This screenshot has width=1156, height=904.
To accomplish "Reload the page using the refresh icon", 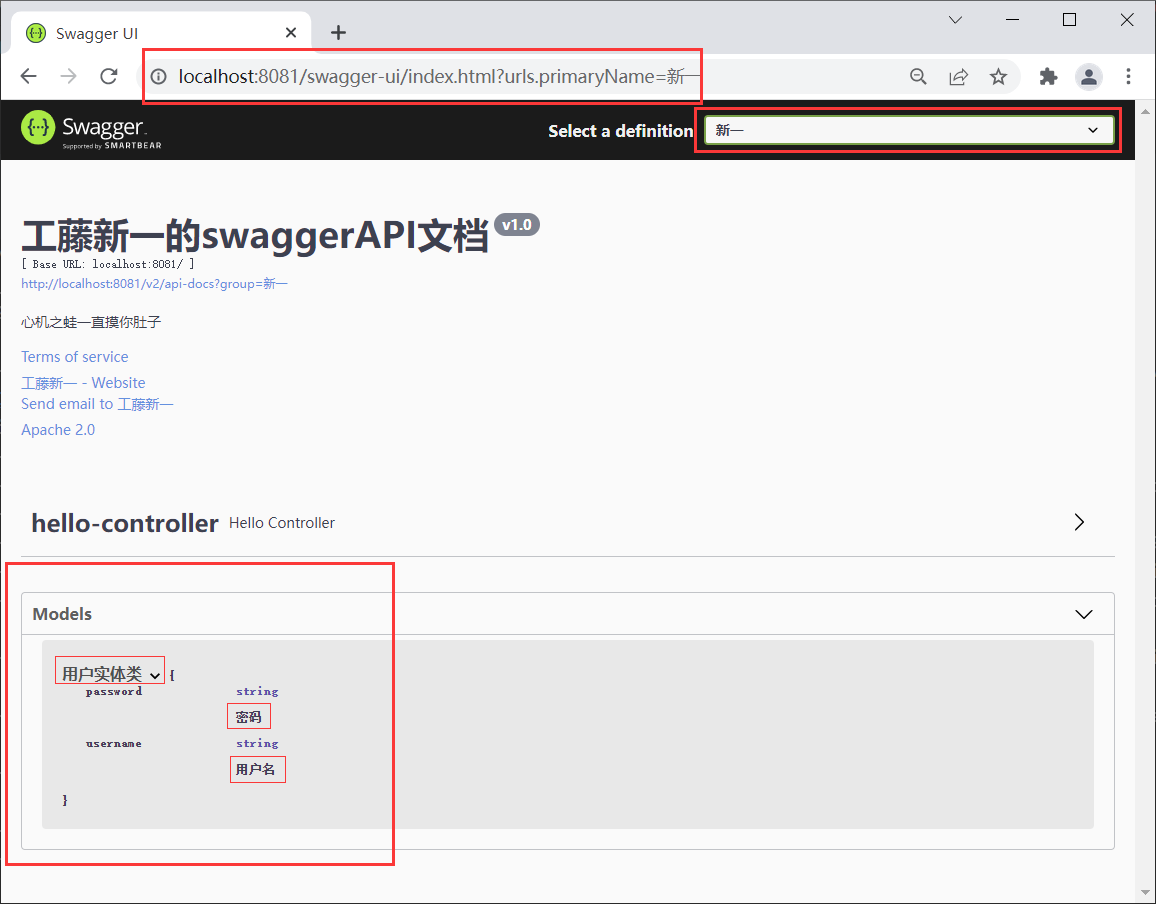I will click(109, 76).
